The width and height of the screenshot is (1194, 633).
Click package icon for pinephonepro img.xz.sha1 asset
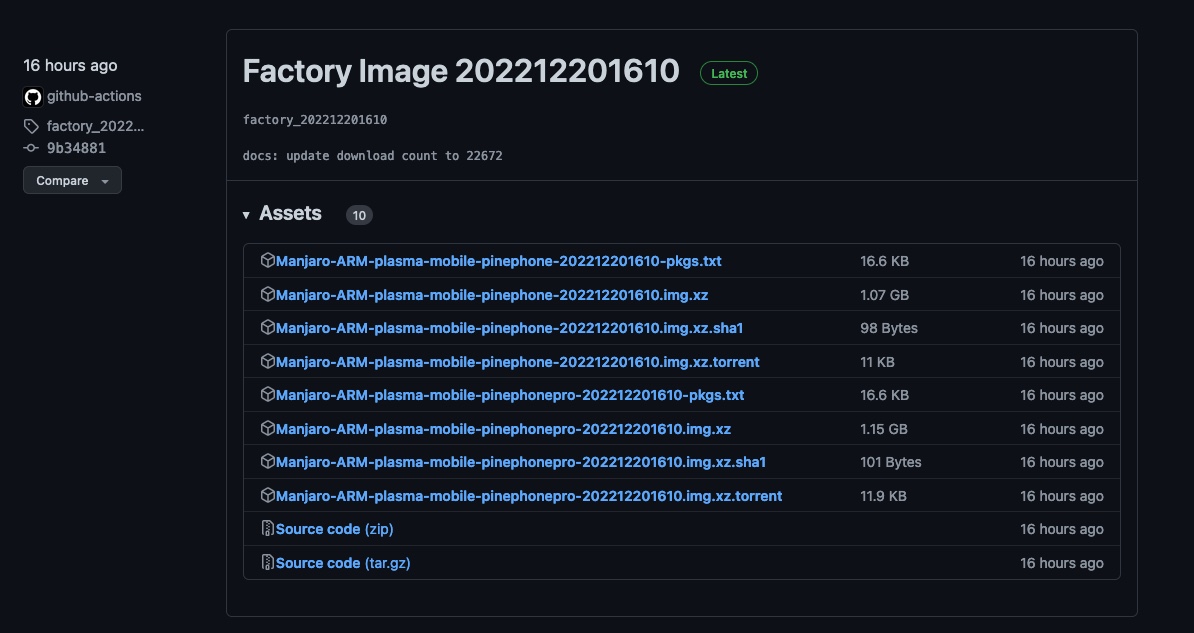[x=267, y=462]
